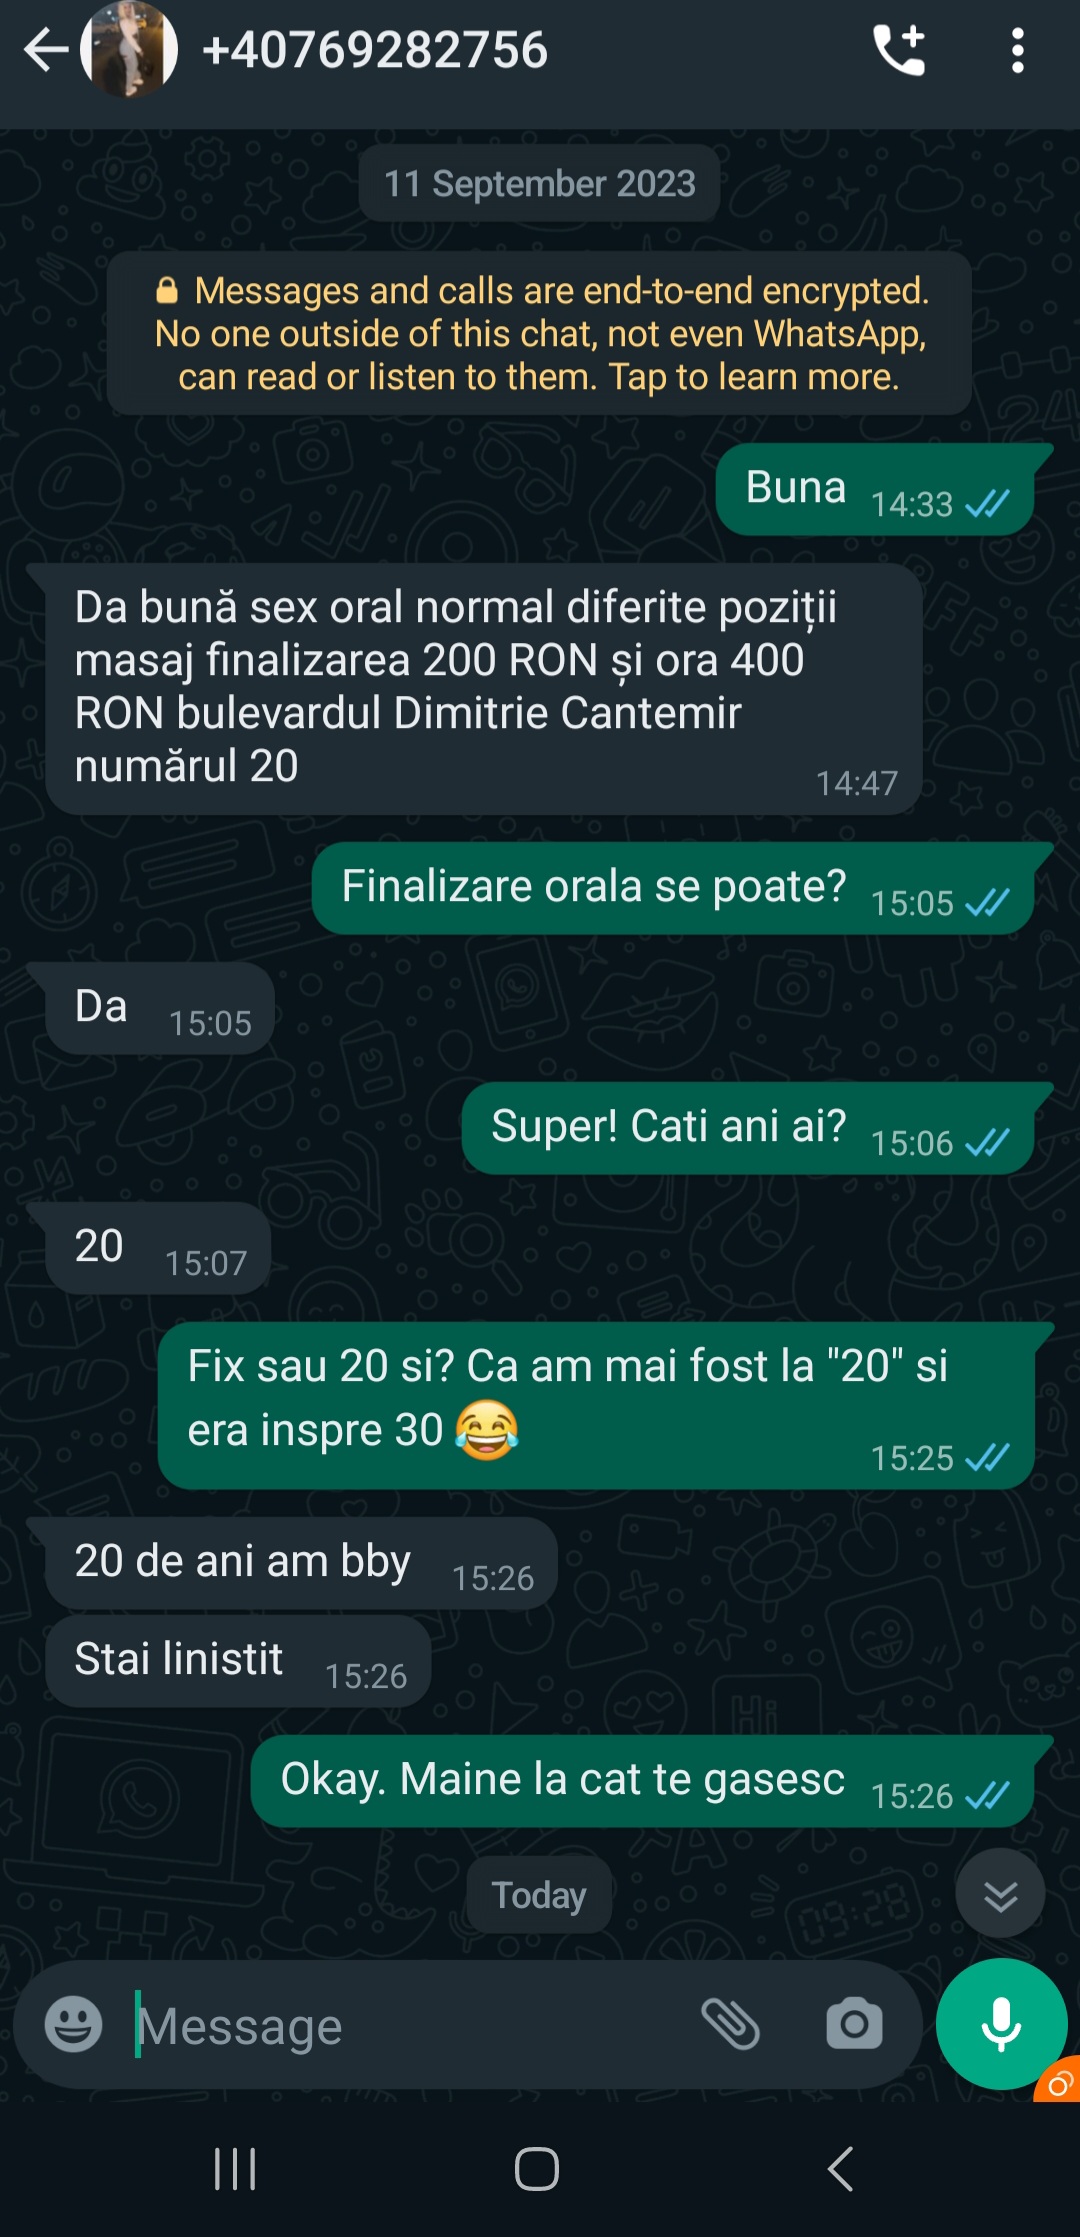Open contact info for +40769282756
The width and height of the screenshot is (1080, 2237).
pos(375,50)
